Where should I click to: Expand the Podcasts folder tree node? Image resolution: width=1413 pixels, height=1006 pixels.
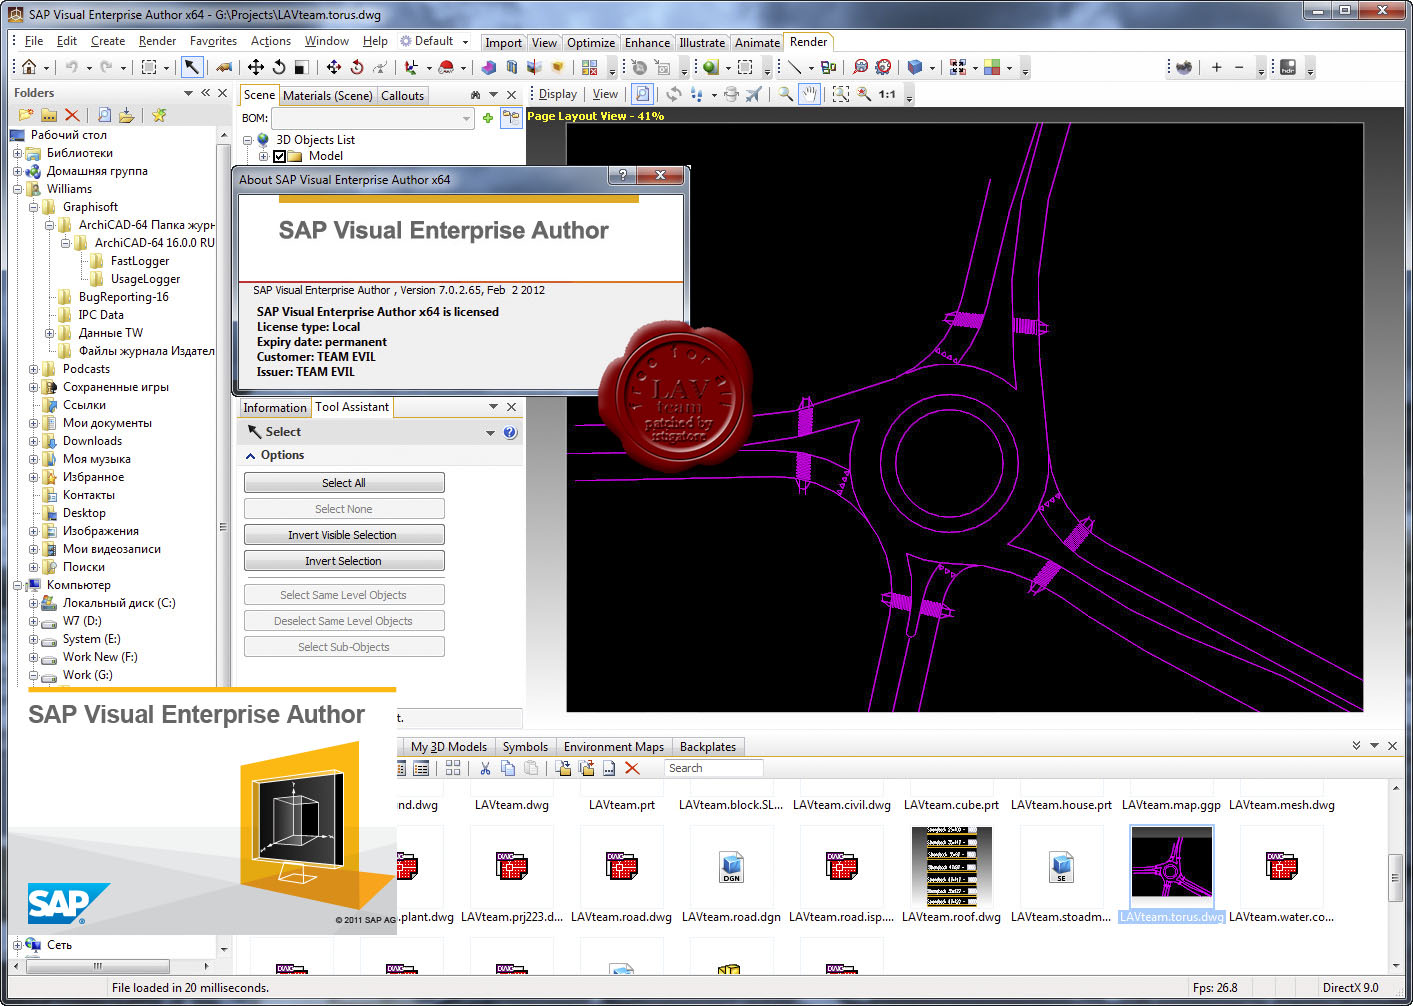pyautogui.click(x=33, y=369)
